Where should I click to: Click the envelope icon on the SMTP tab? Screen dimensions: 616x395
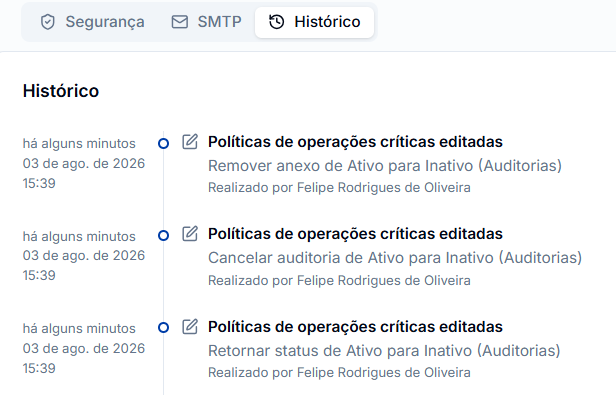click(180, 22)
